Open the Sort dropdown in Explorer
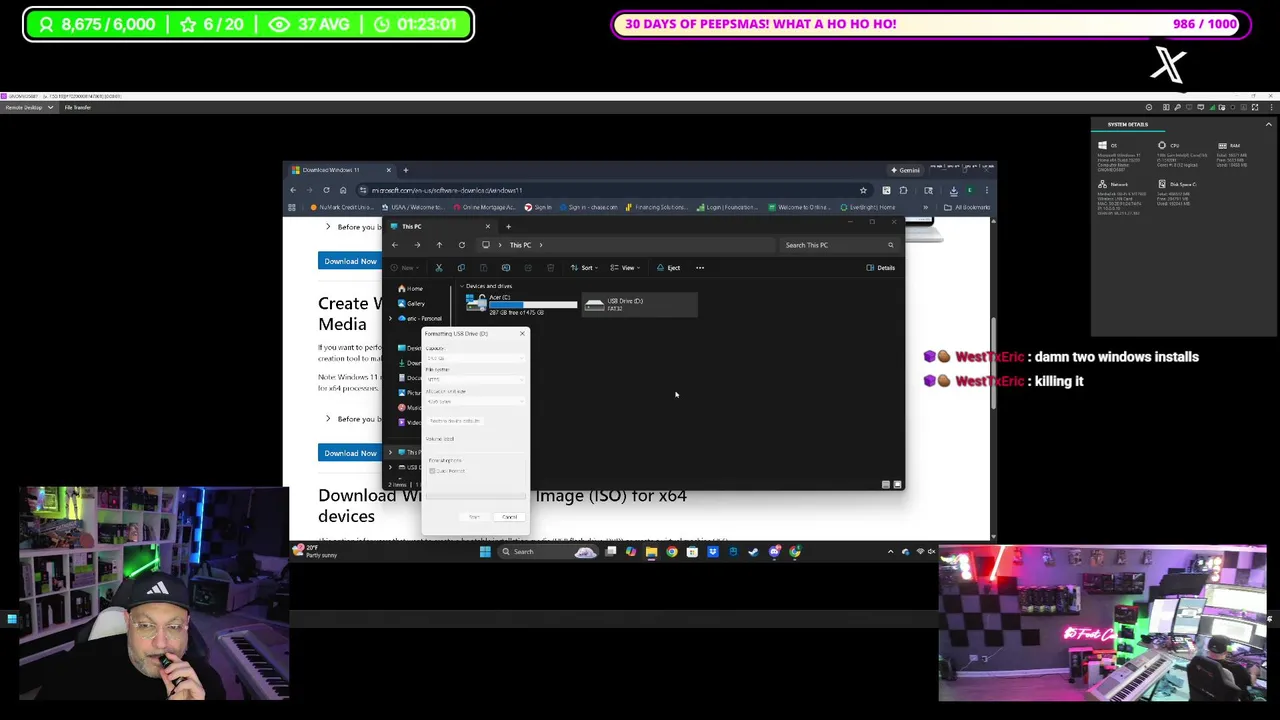This screenshot has height=720, width=1280. pos(583,268)
